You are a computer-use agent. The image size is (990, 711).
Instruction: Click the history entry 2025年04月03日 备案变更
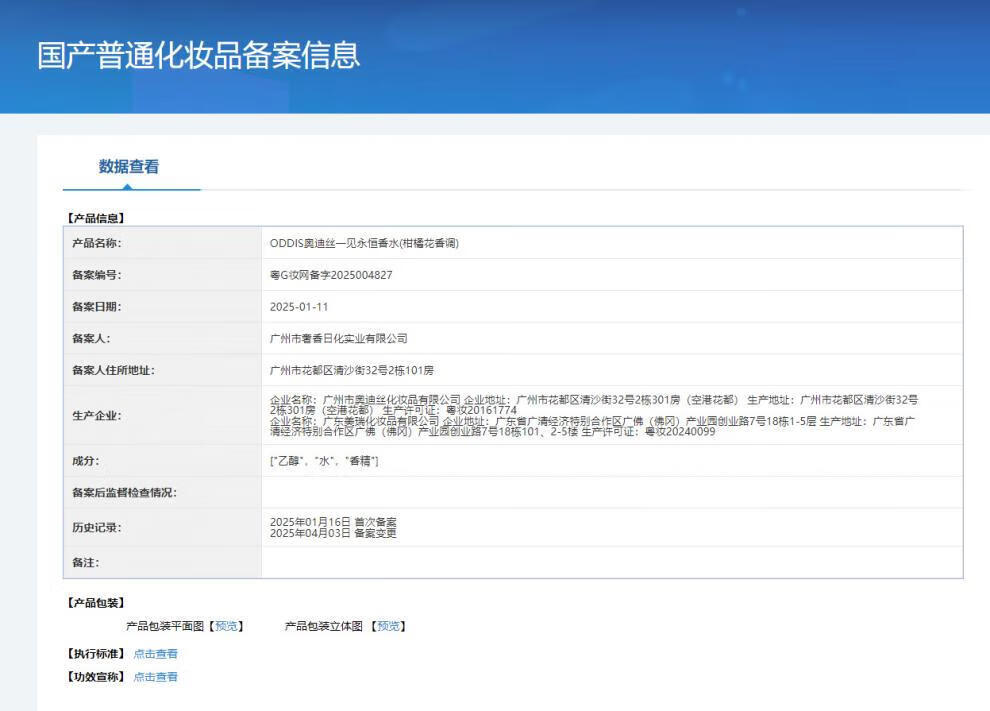click(x=333, y=533)
